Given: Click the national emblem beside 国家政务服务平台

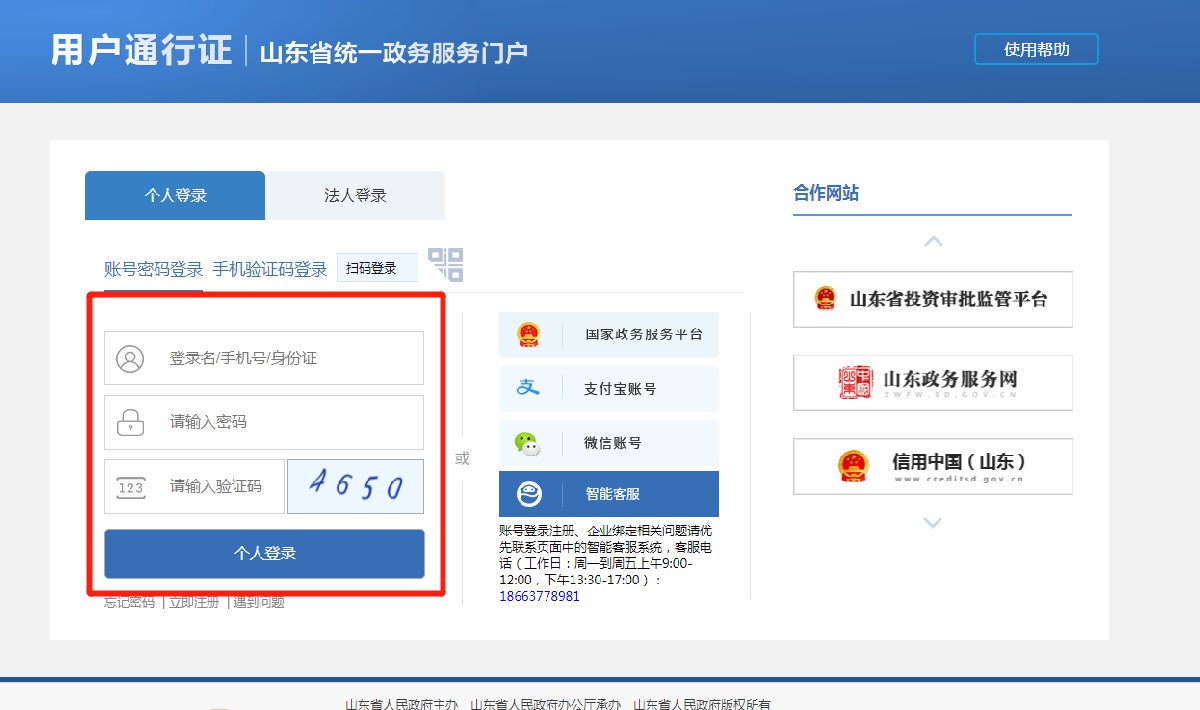Looking at the screenshot, I should pos(528,334).
